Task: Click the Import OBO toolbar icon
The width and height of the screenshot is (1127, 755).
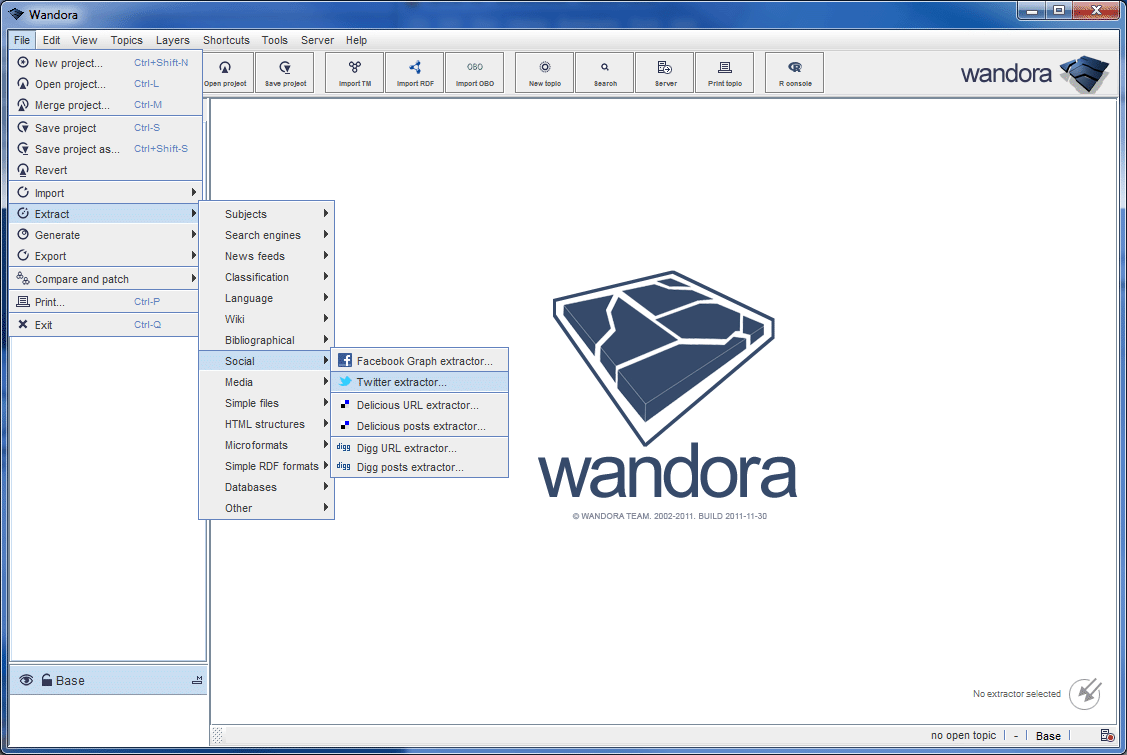Action: pos(474,72)
